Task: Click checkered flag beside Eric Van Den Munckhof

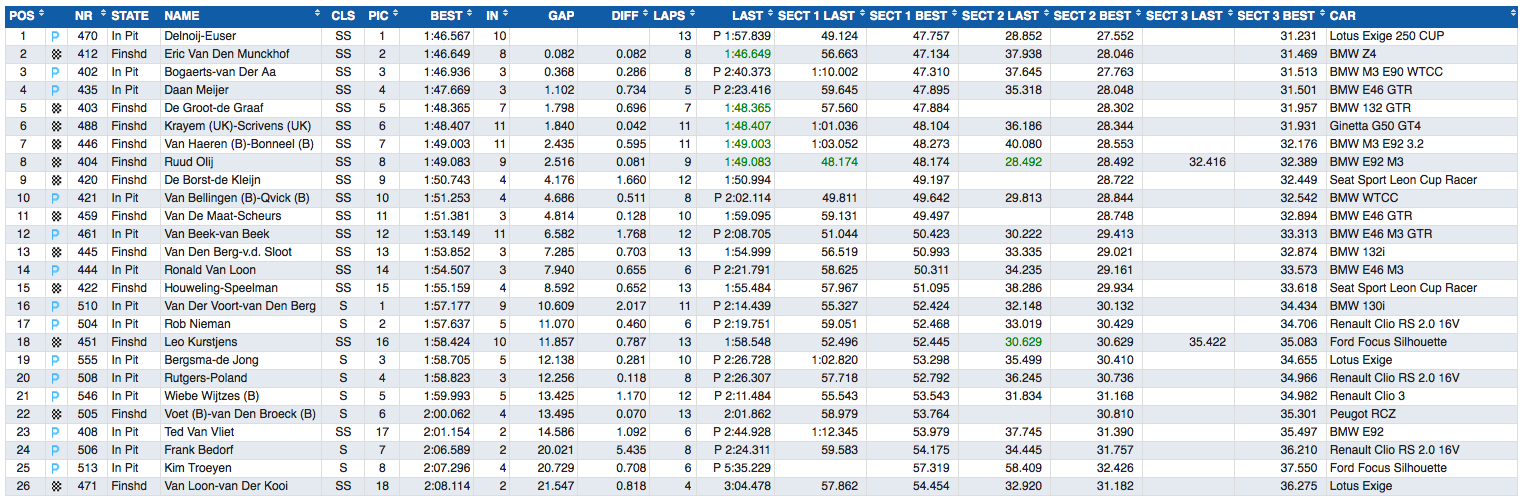Action: pos(56,54)
